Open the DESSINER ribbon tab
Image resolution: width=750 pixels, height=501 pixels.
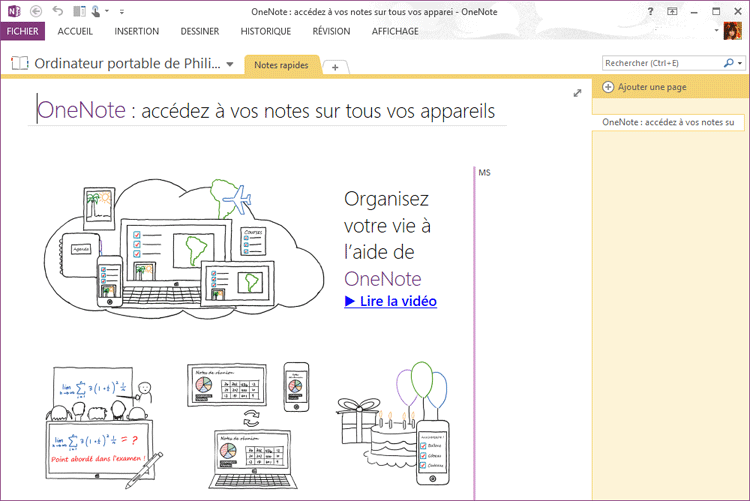point(200,31)
